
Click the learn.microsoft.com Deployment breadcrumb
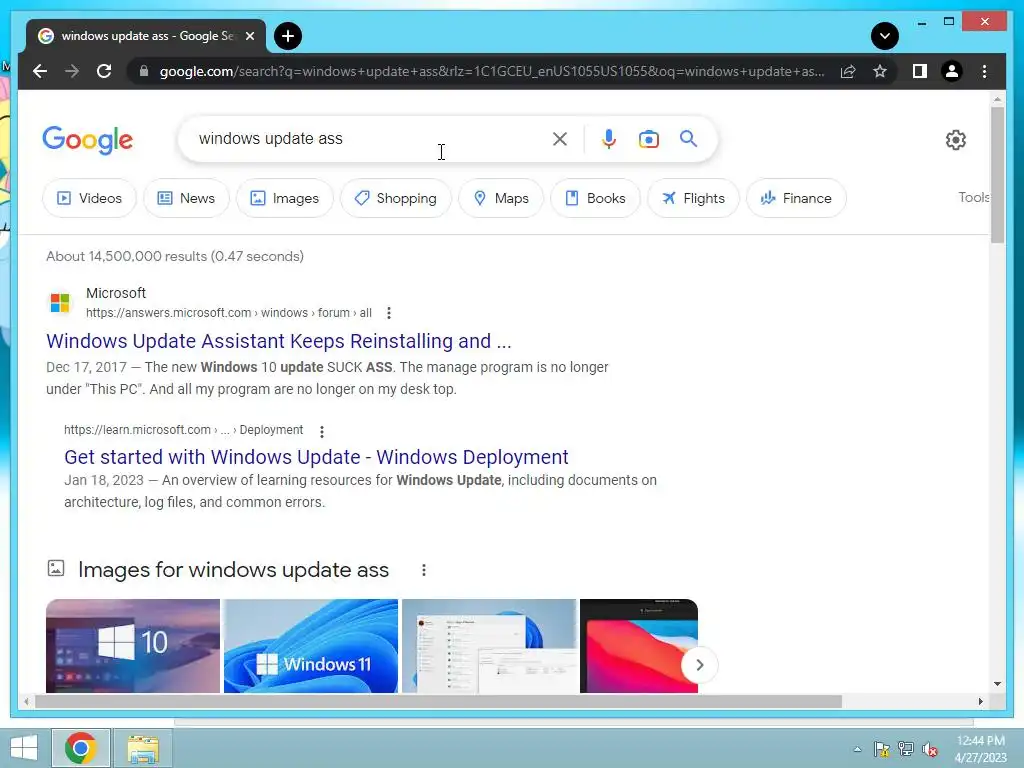(x=184, y=430)
